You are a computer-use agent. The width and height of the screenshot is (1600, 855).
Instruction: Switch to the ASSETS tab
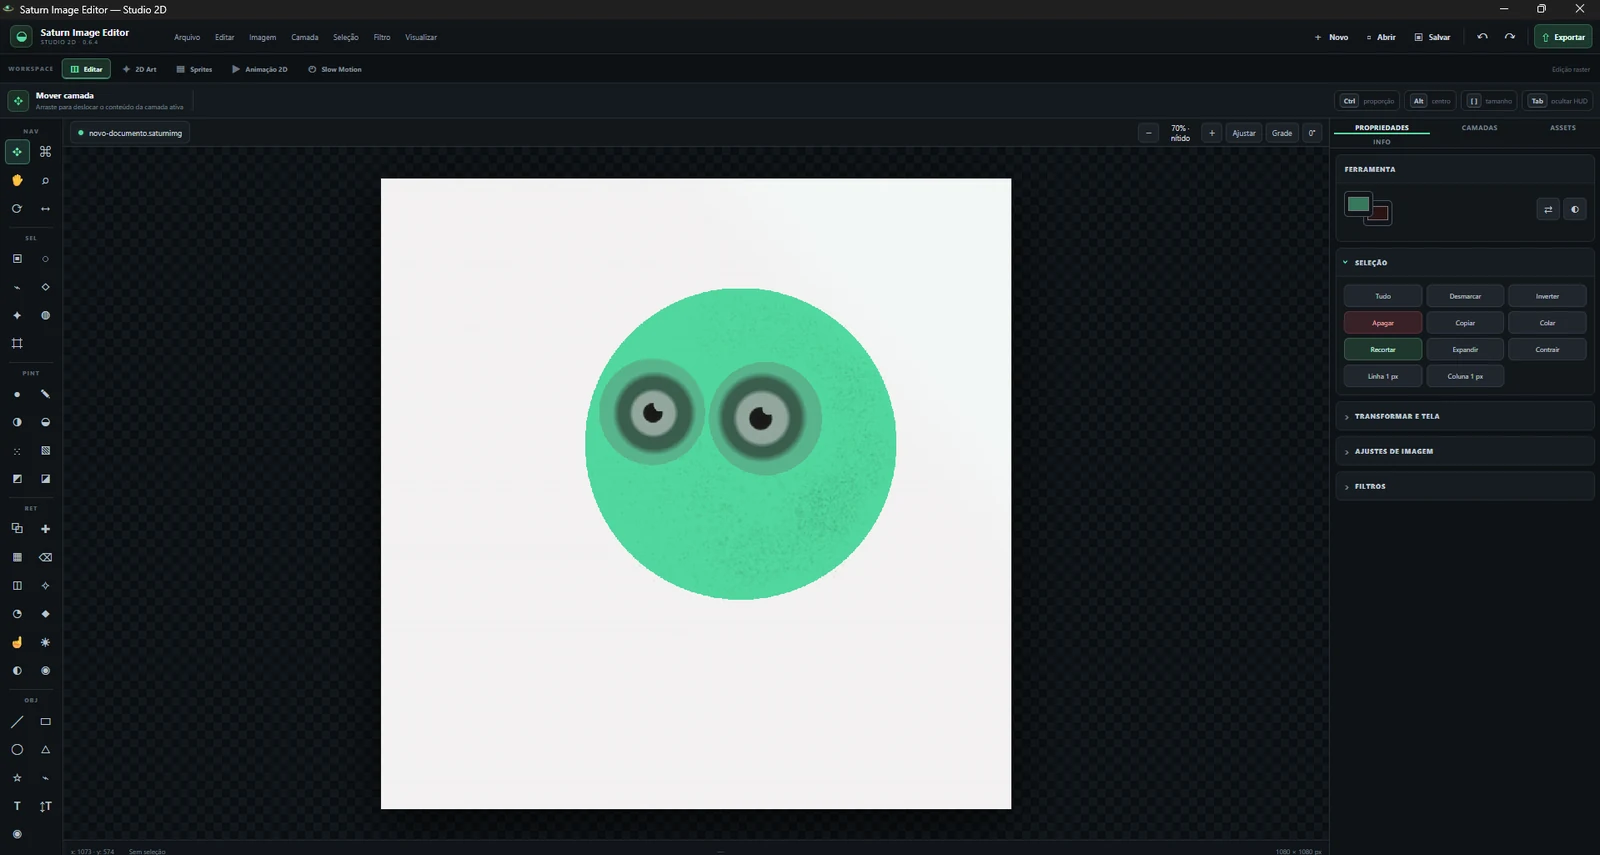(x=1563, y=128)
